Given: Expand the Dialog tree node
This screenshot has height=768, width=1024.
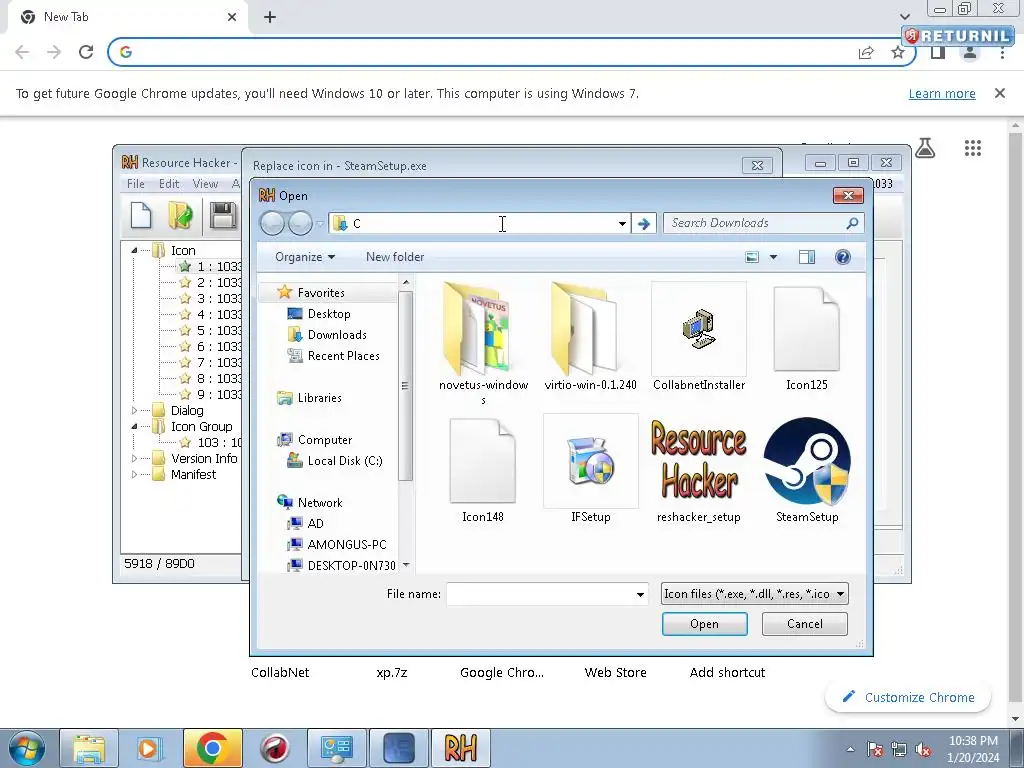Looking at the screenshot, I should coord(134,411).
